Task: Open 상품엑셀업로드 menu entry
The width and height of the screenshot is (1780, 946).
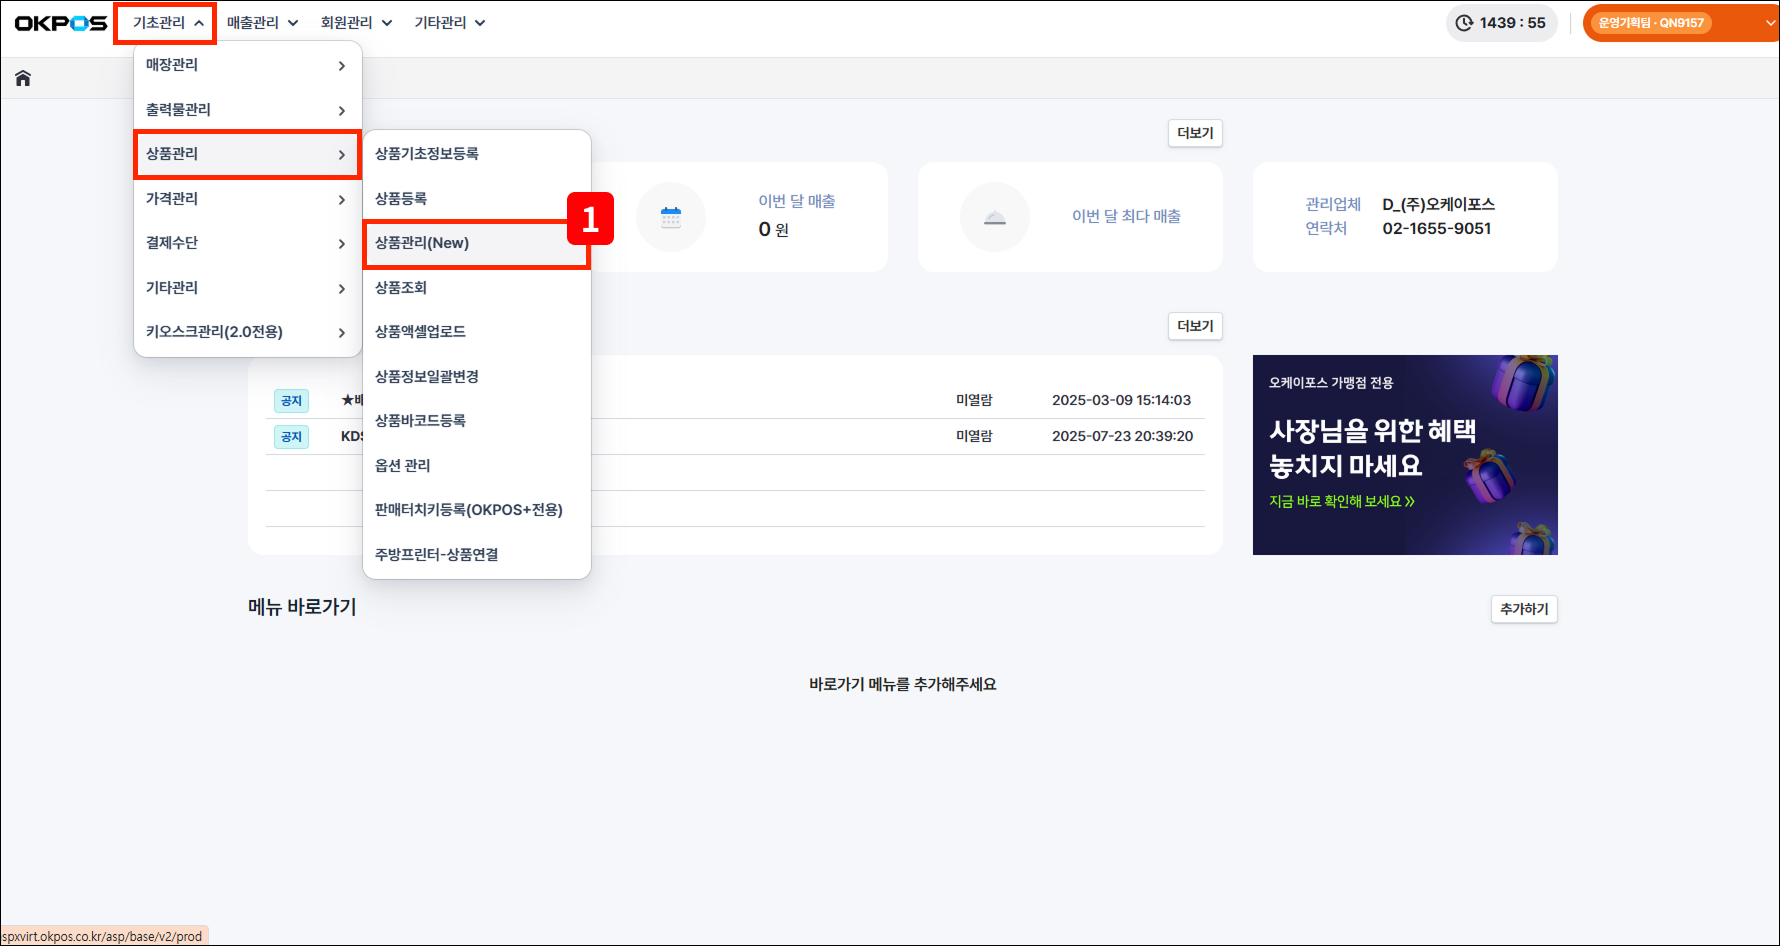Action: (x=420, y=332)
